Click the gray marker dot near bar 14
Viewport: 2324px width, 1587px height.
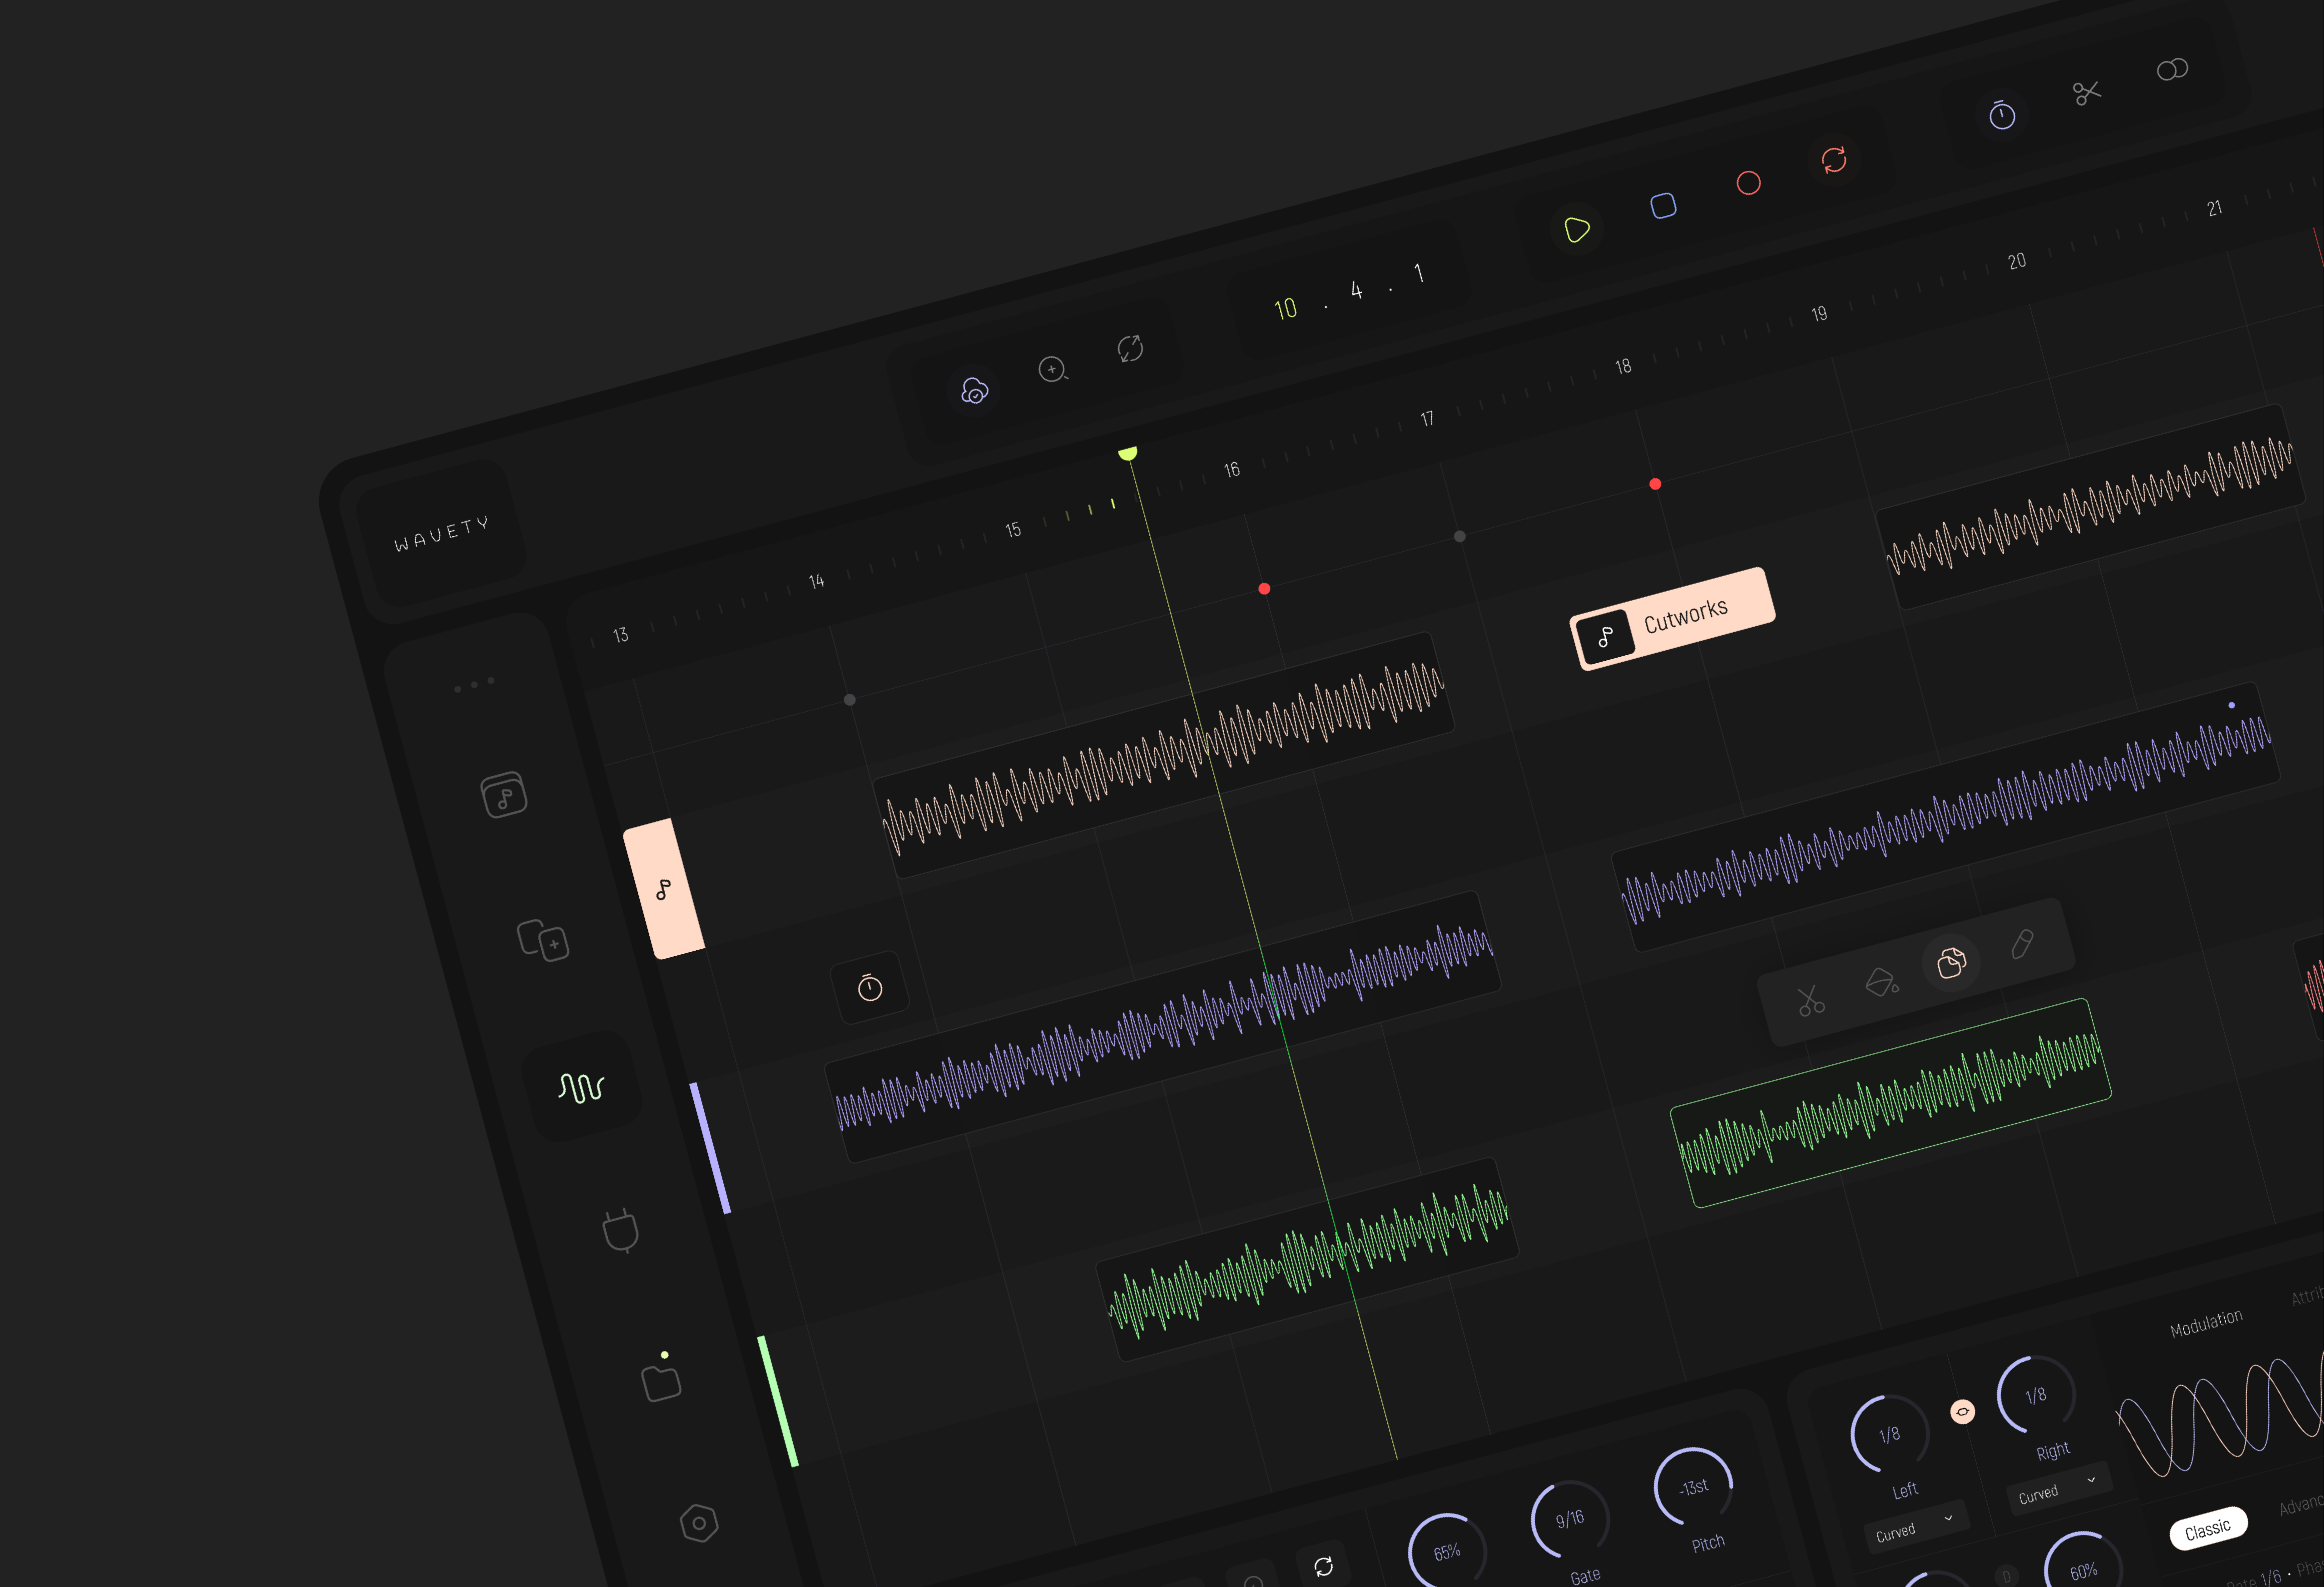850,700
